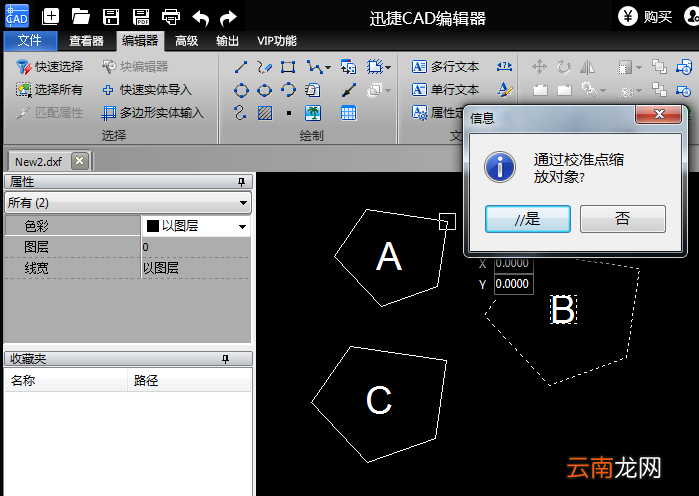699x496 pixels.
Task: Save the drawing with the floppy disk icon
Action: pos(111,17)
